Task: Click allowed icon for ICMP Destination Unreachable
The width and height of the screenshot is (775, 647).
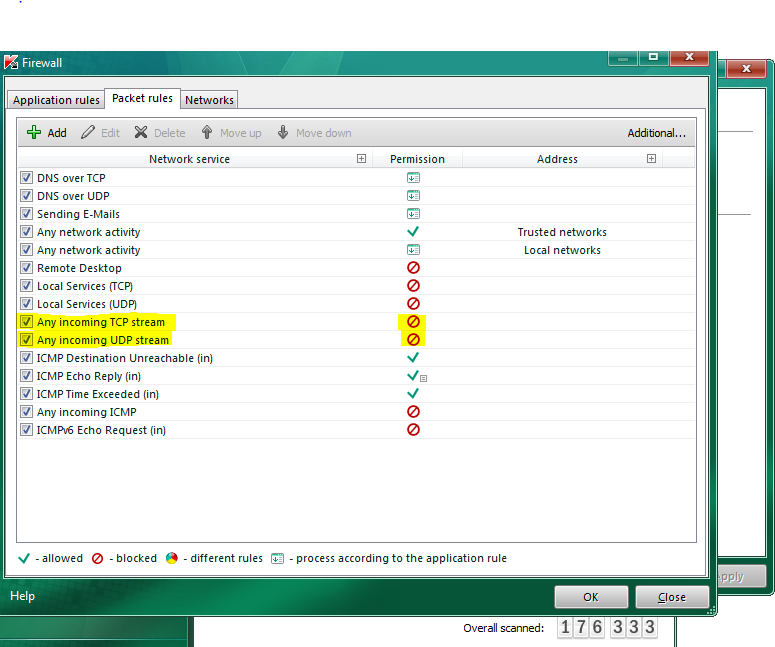Action: pos(413,357)
